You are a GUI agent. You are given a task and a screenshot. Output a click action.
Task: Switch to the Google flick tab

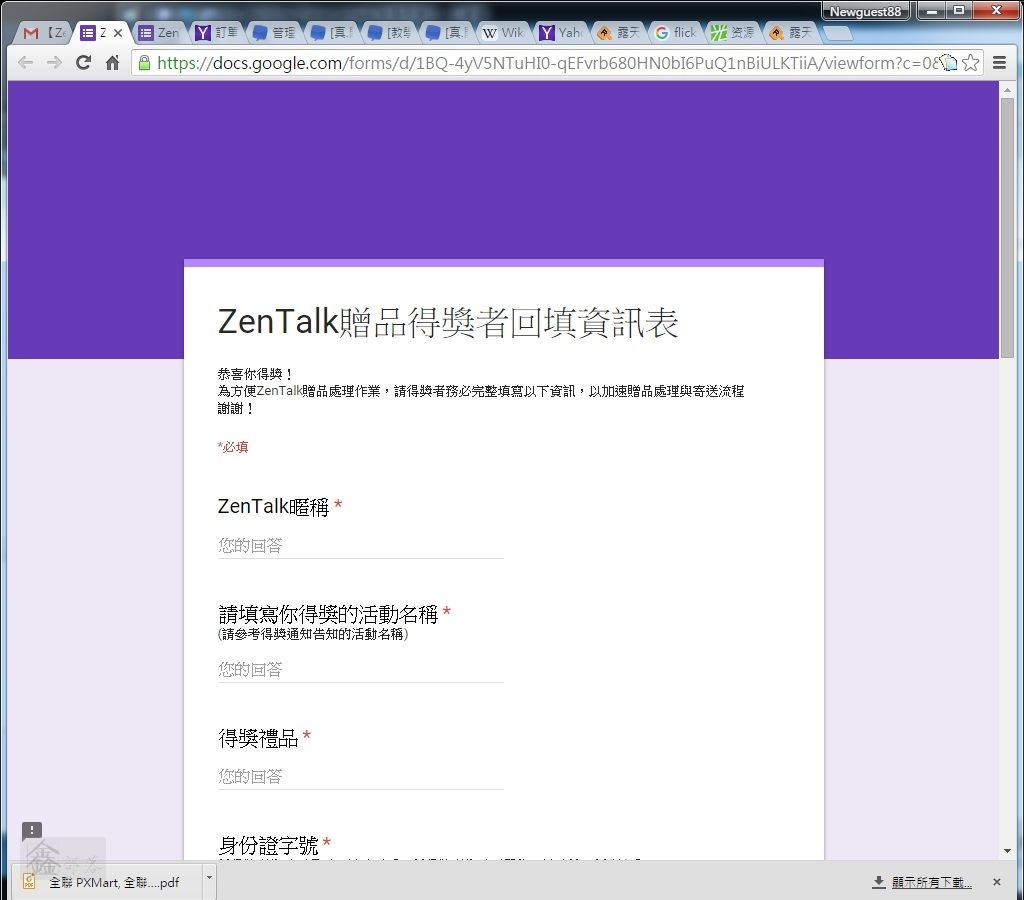tap(677, 33)
